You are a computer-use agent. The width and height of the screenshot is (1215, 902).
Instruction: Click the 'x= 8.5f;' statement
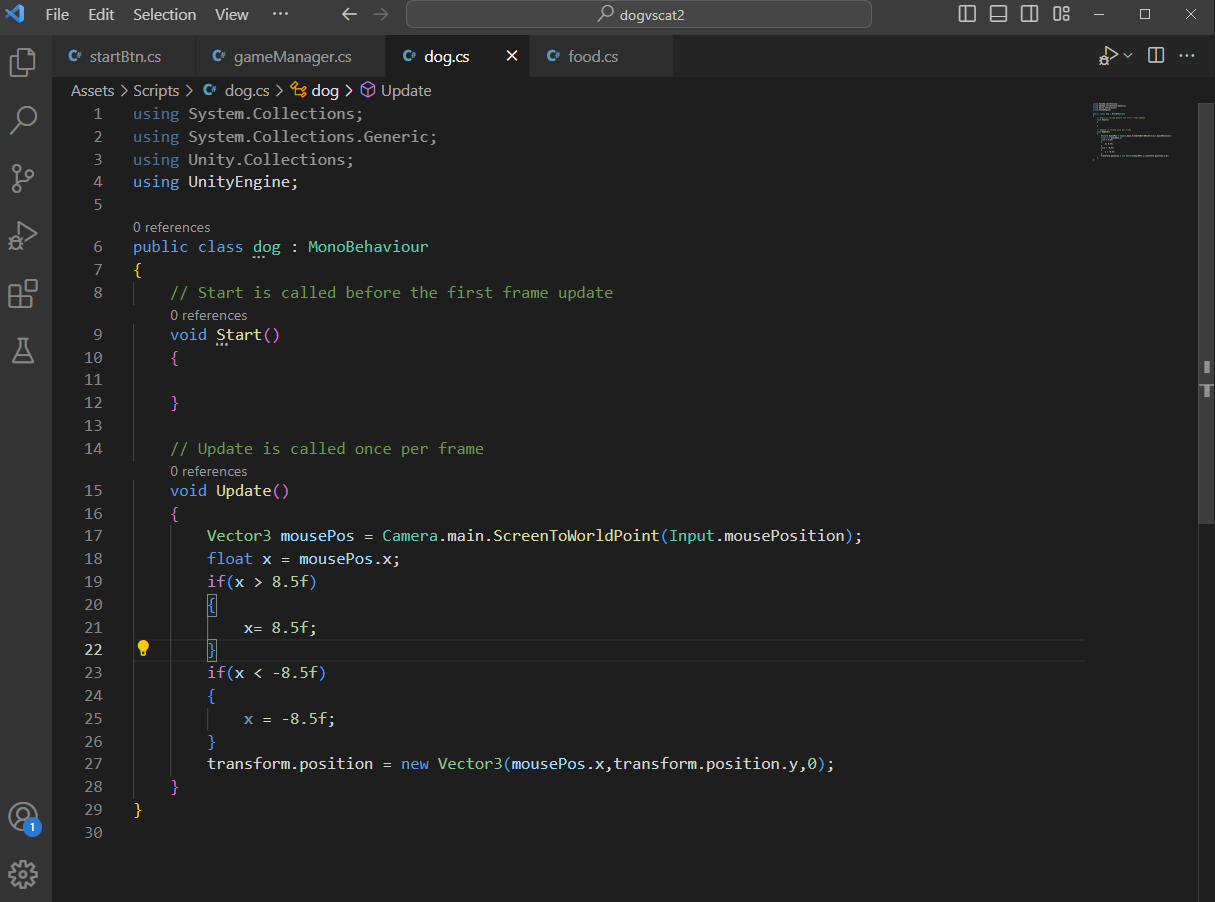click(x=281, y=628)
